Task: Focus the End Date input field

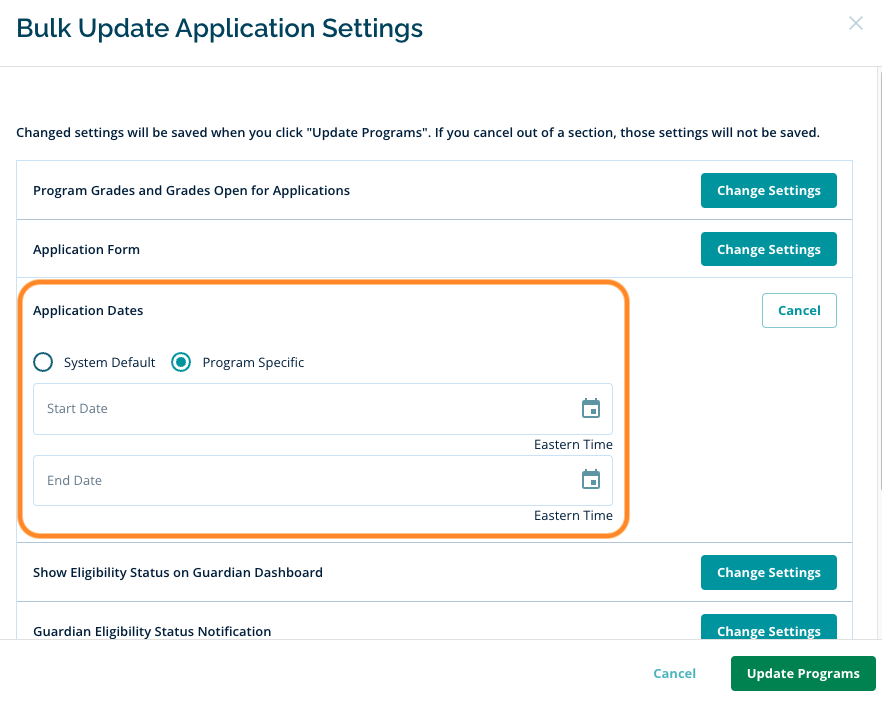Action: click(x=300, y=481)
